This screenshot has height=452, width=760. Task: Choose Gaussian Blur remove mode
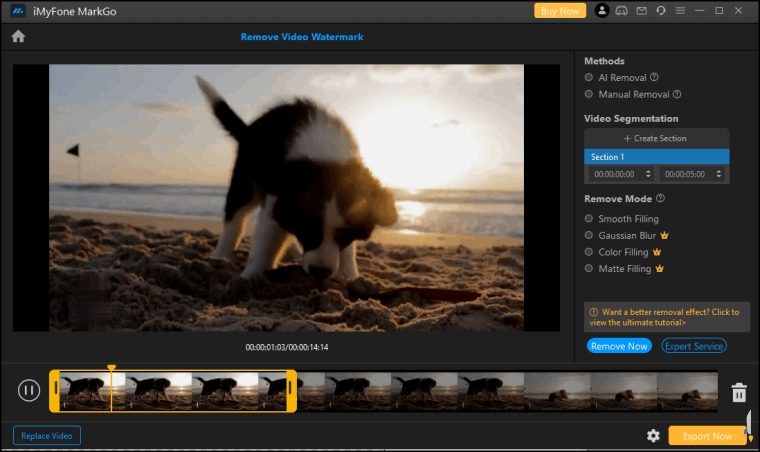click(x=589, y=236)
